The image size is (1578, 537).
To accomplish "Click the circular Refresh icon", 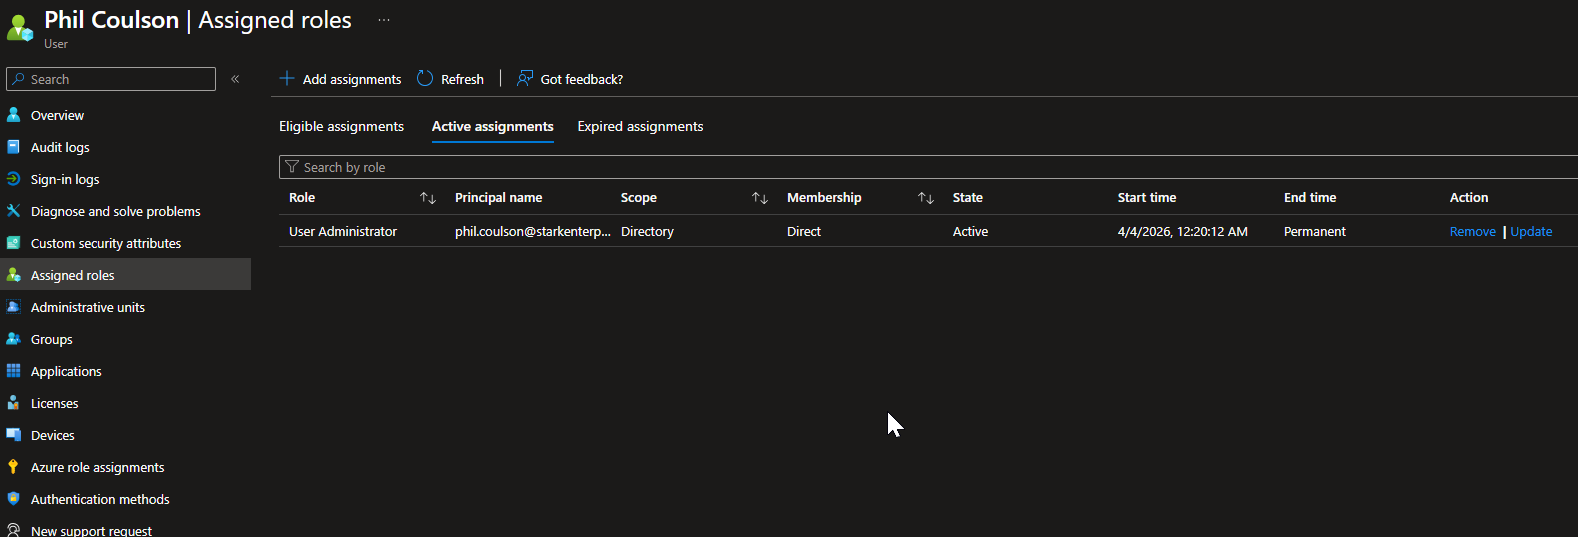I will pos(425,78).
